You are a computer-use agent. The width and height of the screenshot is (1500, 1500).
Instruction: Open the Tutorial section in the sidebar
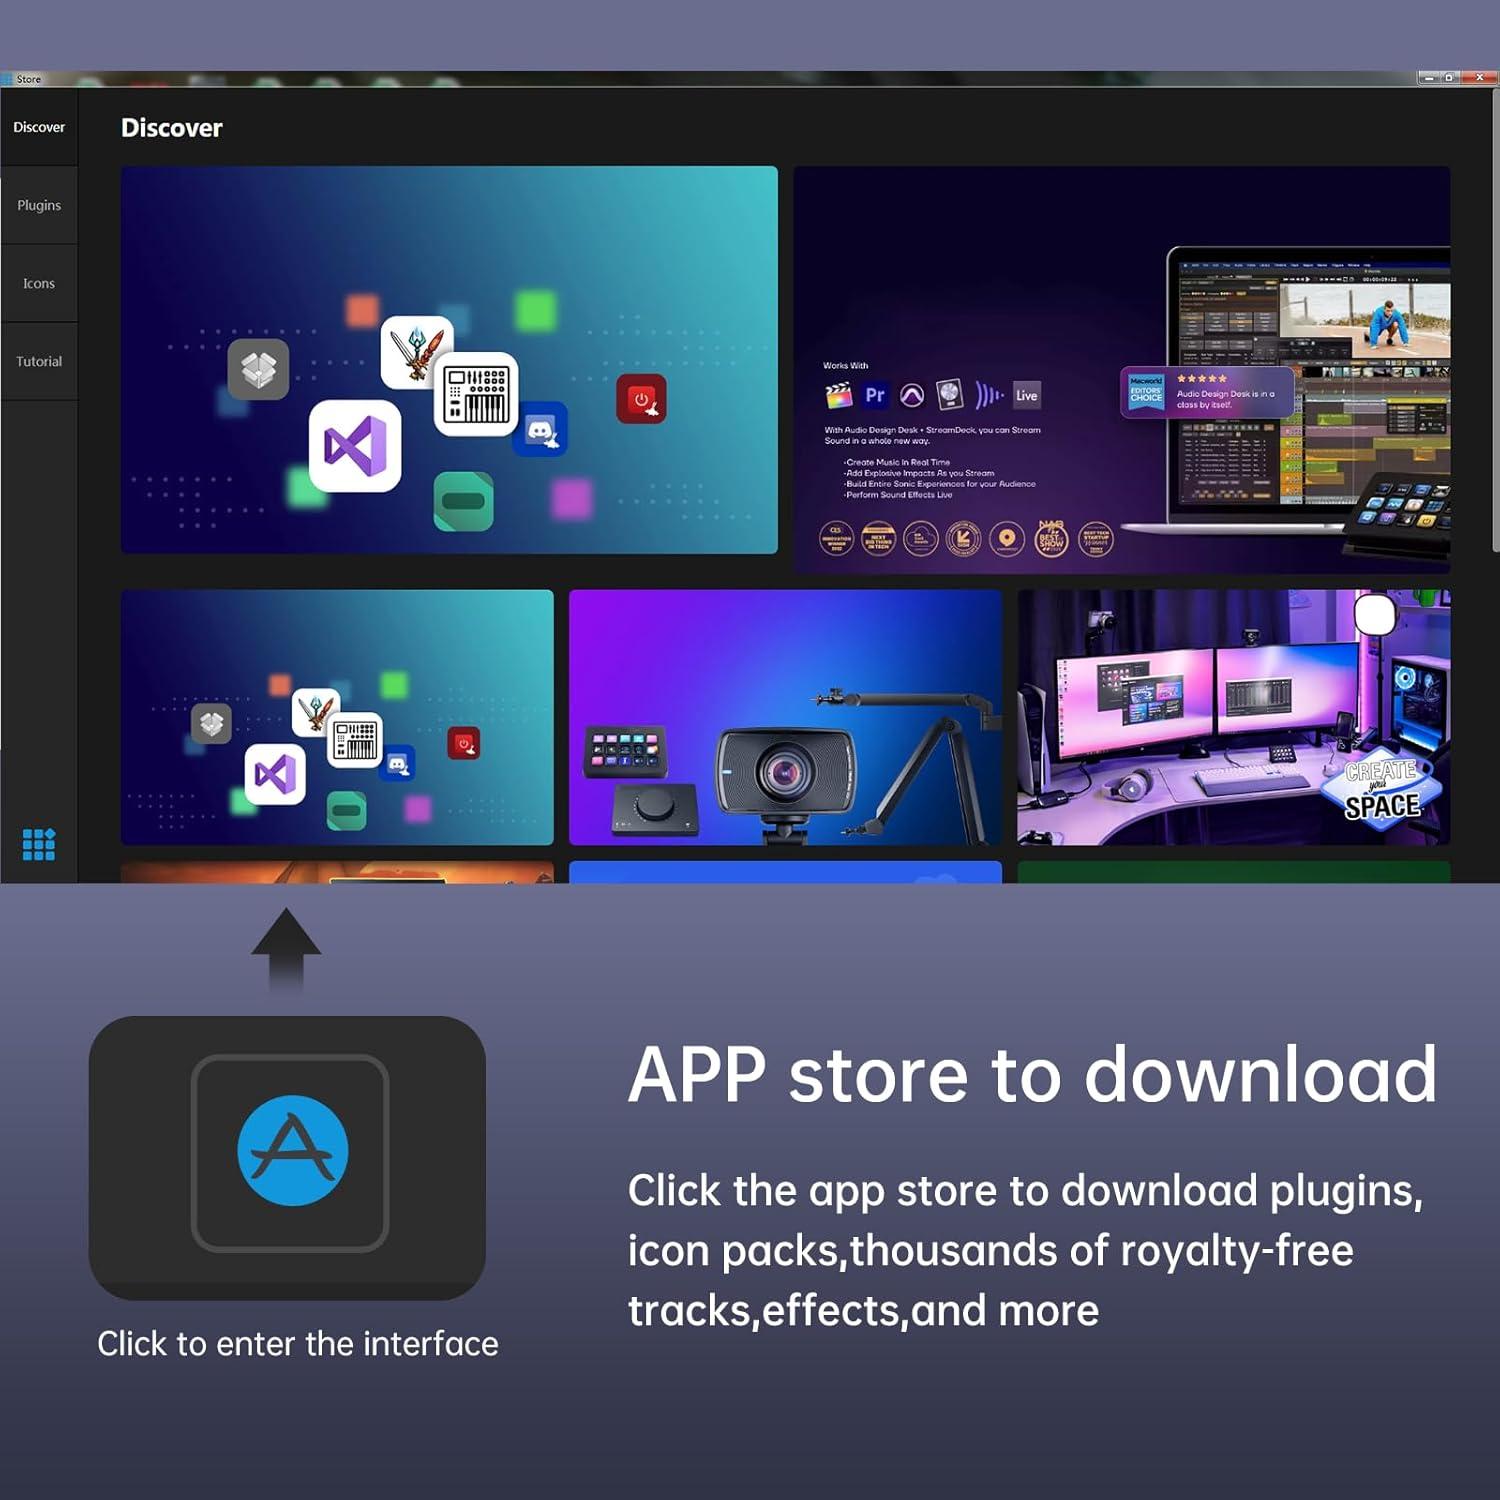[x=39, y=361]
